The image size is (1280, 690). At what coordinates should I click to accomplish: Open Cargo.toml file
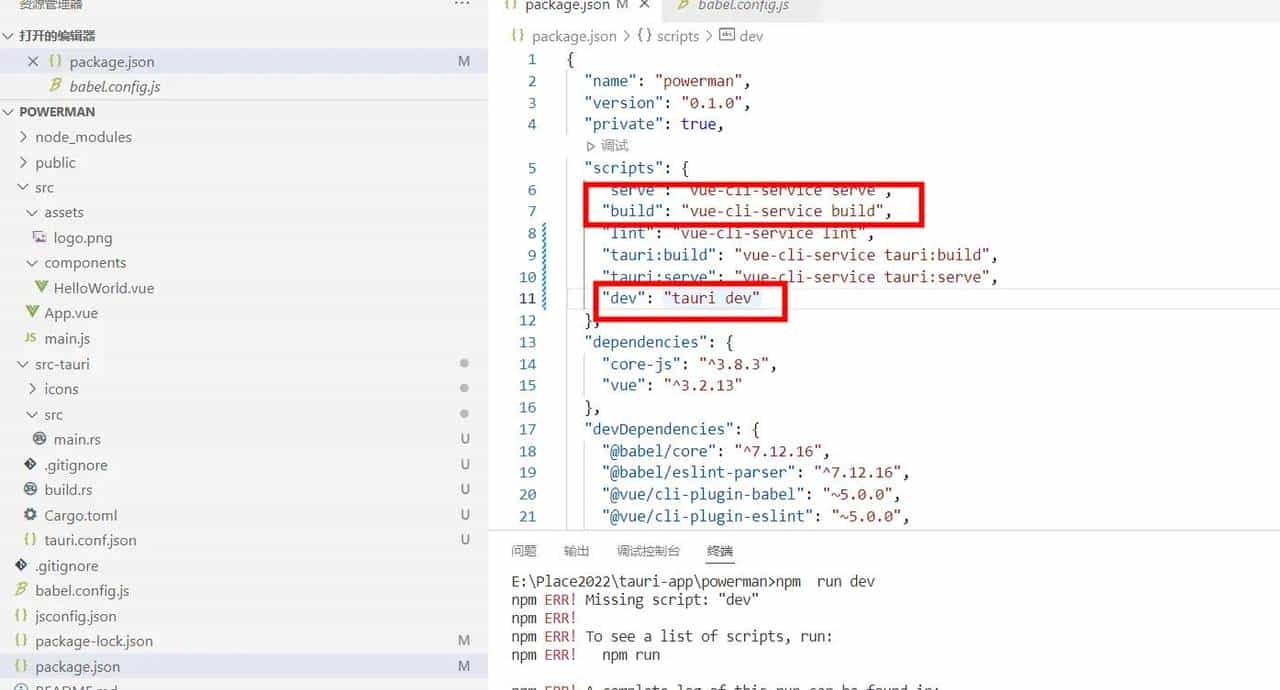click(x=81, y=515)
